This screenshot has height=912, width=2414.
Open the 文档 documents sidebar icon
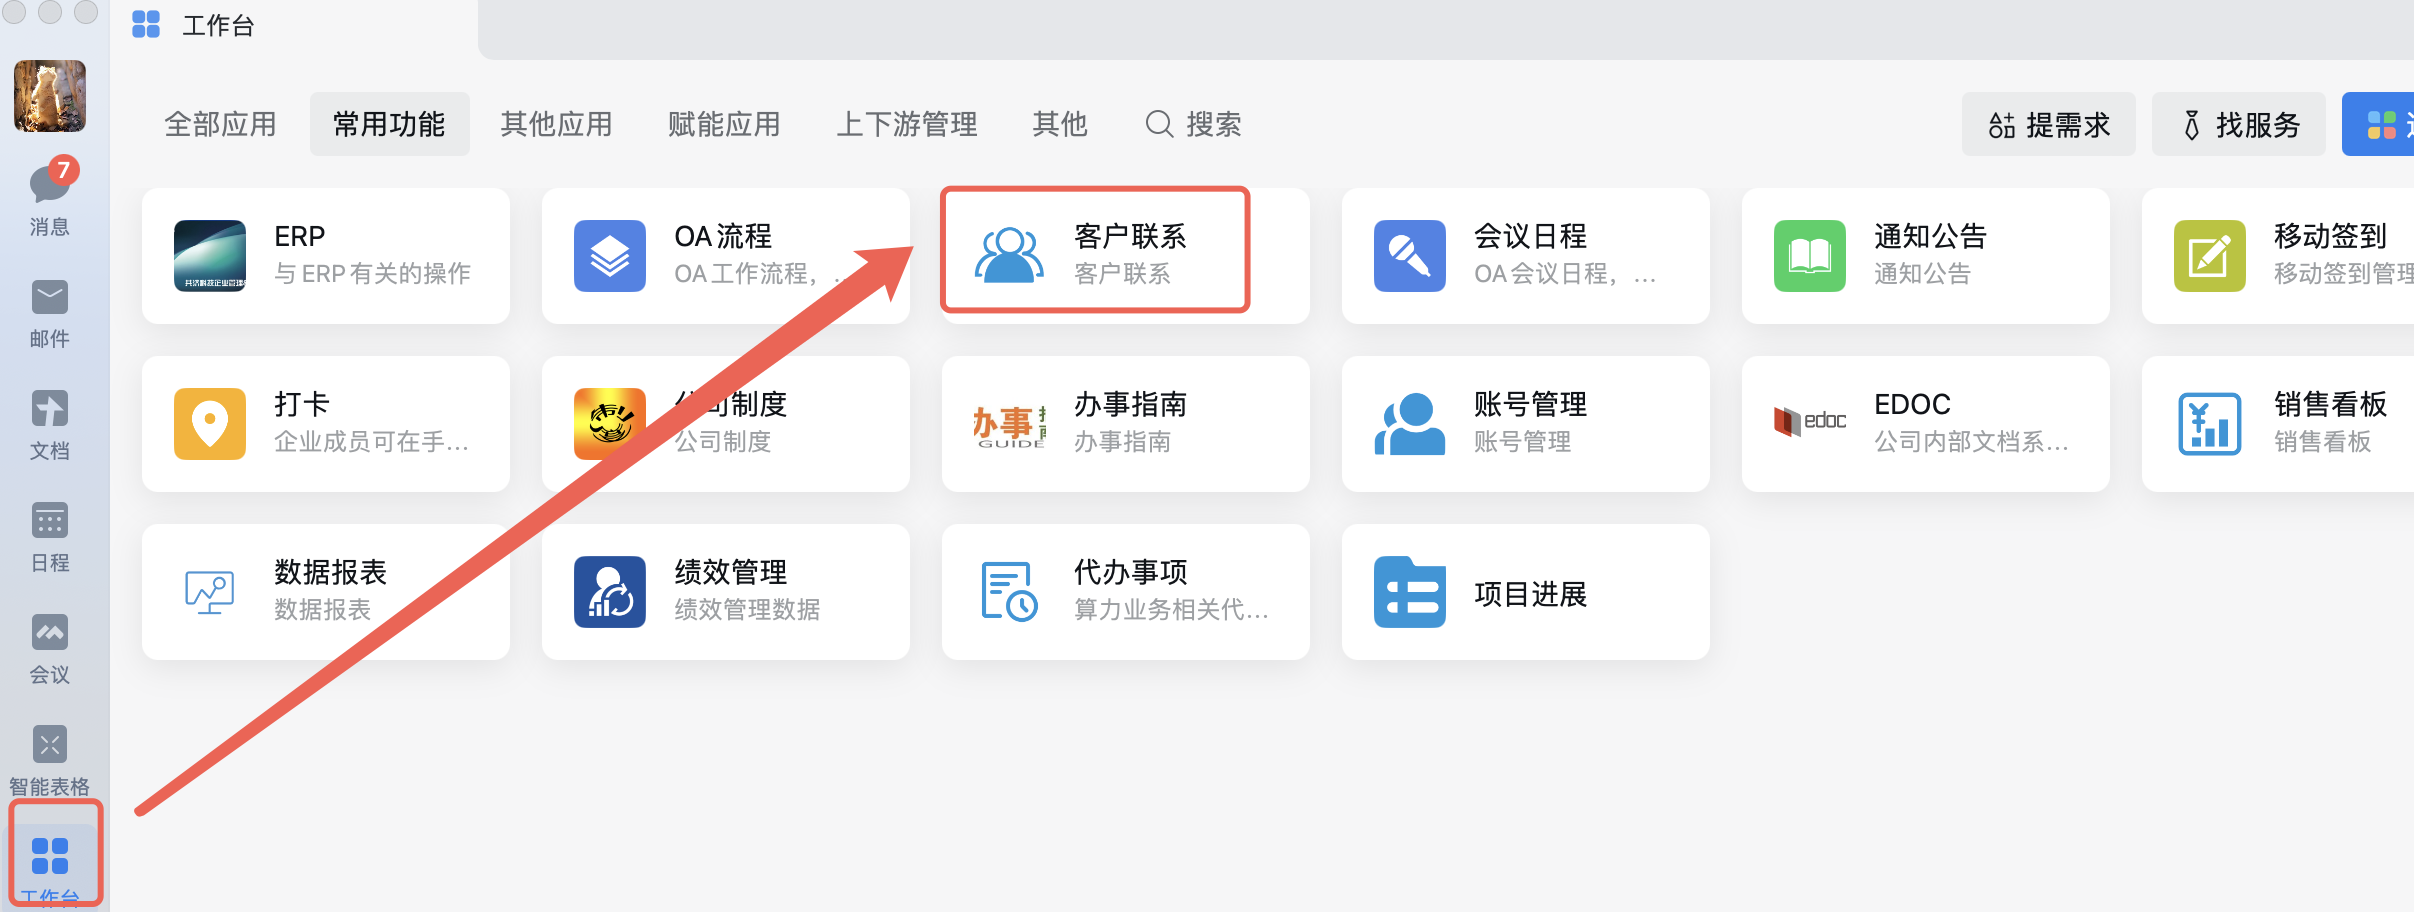(x=49, y=410)
